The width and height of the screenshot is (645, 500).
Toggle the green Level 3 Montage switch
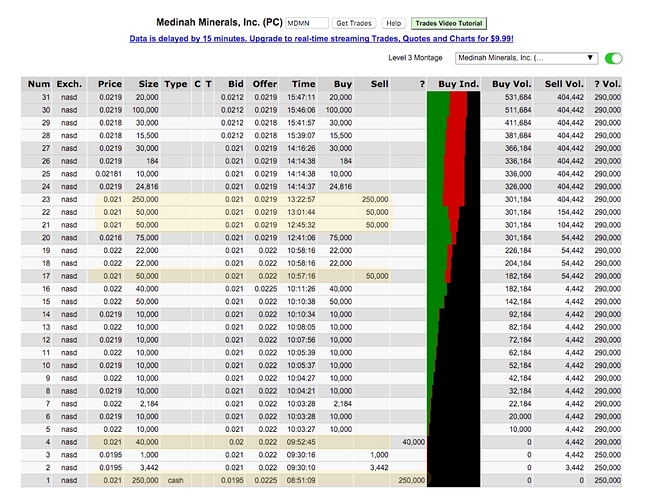tap(613, 58)
